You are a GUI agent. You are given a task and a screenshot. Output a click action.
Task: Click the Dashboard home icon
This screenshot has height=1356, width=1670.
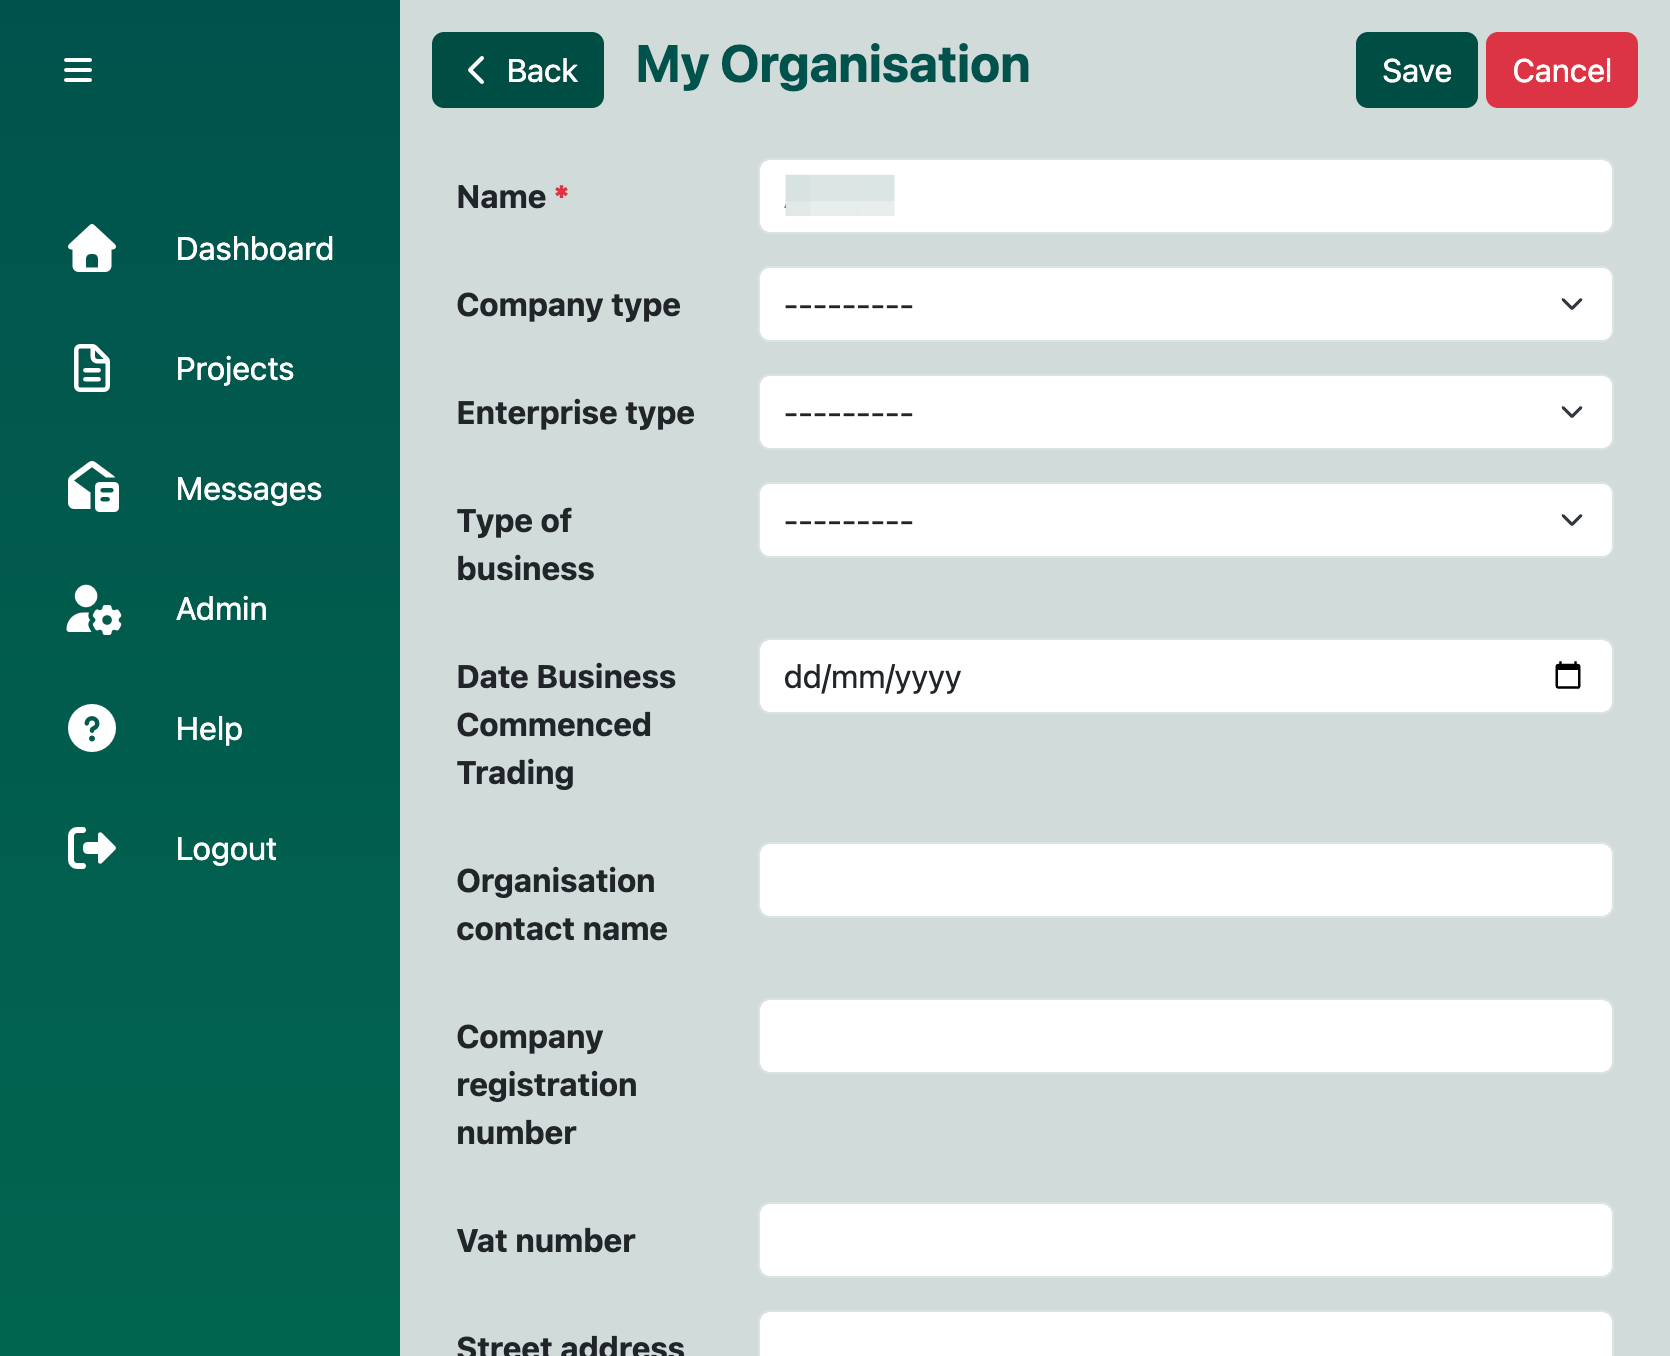click(x=92, y=248)
